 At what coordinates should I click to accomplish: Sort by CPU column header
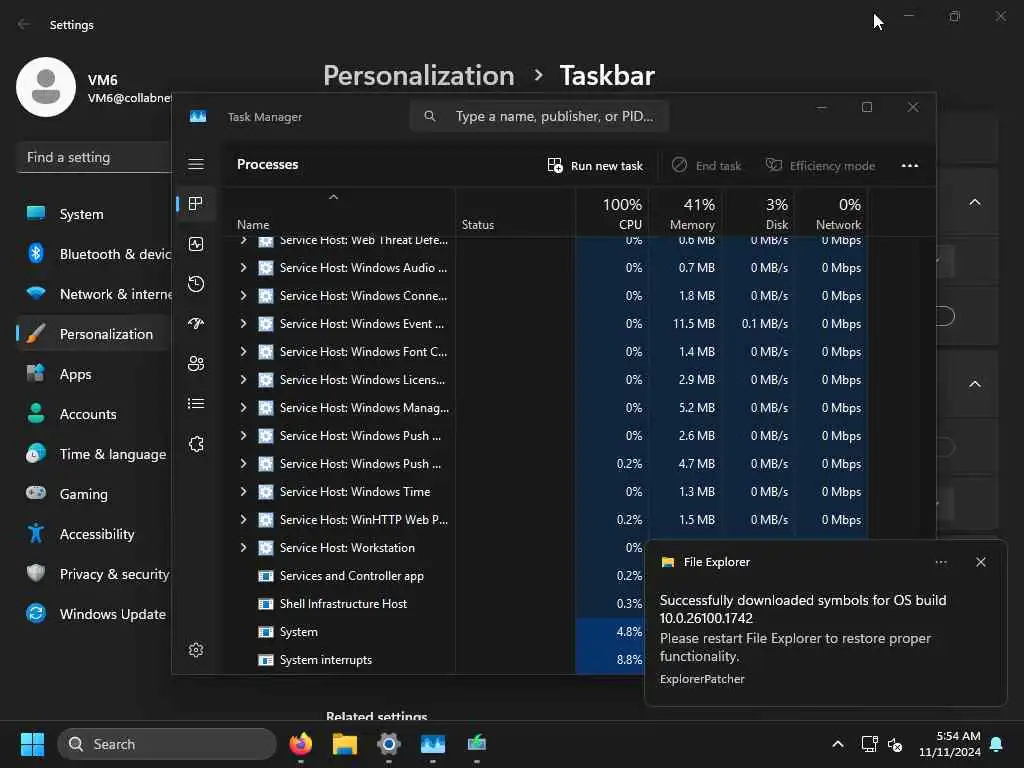[612, 213]
